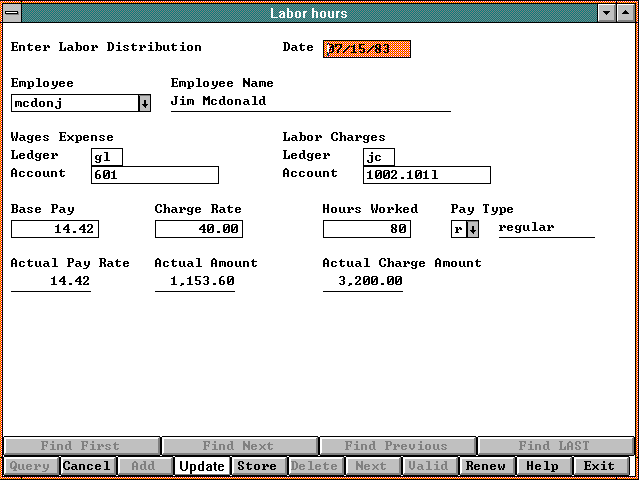Click the Employee code text box
Screen dimensions: 639x480
pyautogui.click(x=73, y=103)
